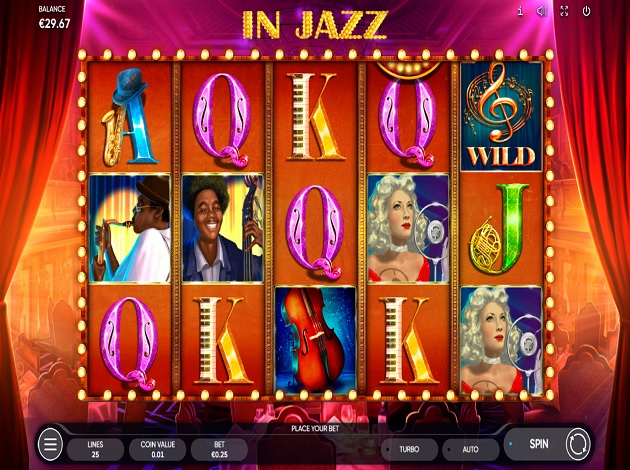630x470 pixels.
Task: Toggle Auto spin mode
Action: 470,450
